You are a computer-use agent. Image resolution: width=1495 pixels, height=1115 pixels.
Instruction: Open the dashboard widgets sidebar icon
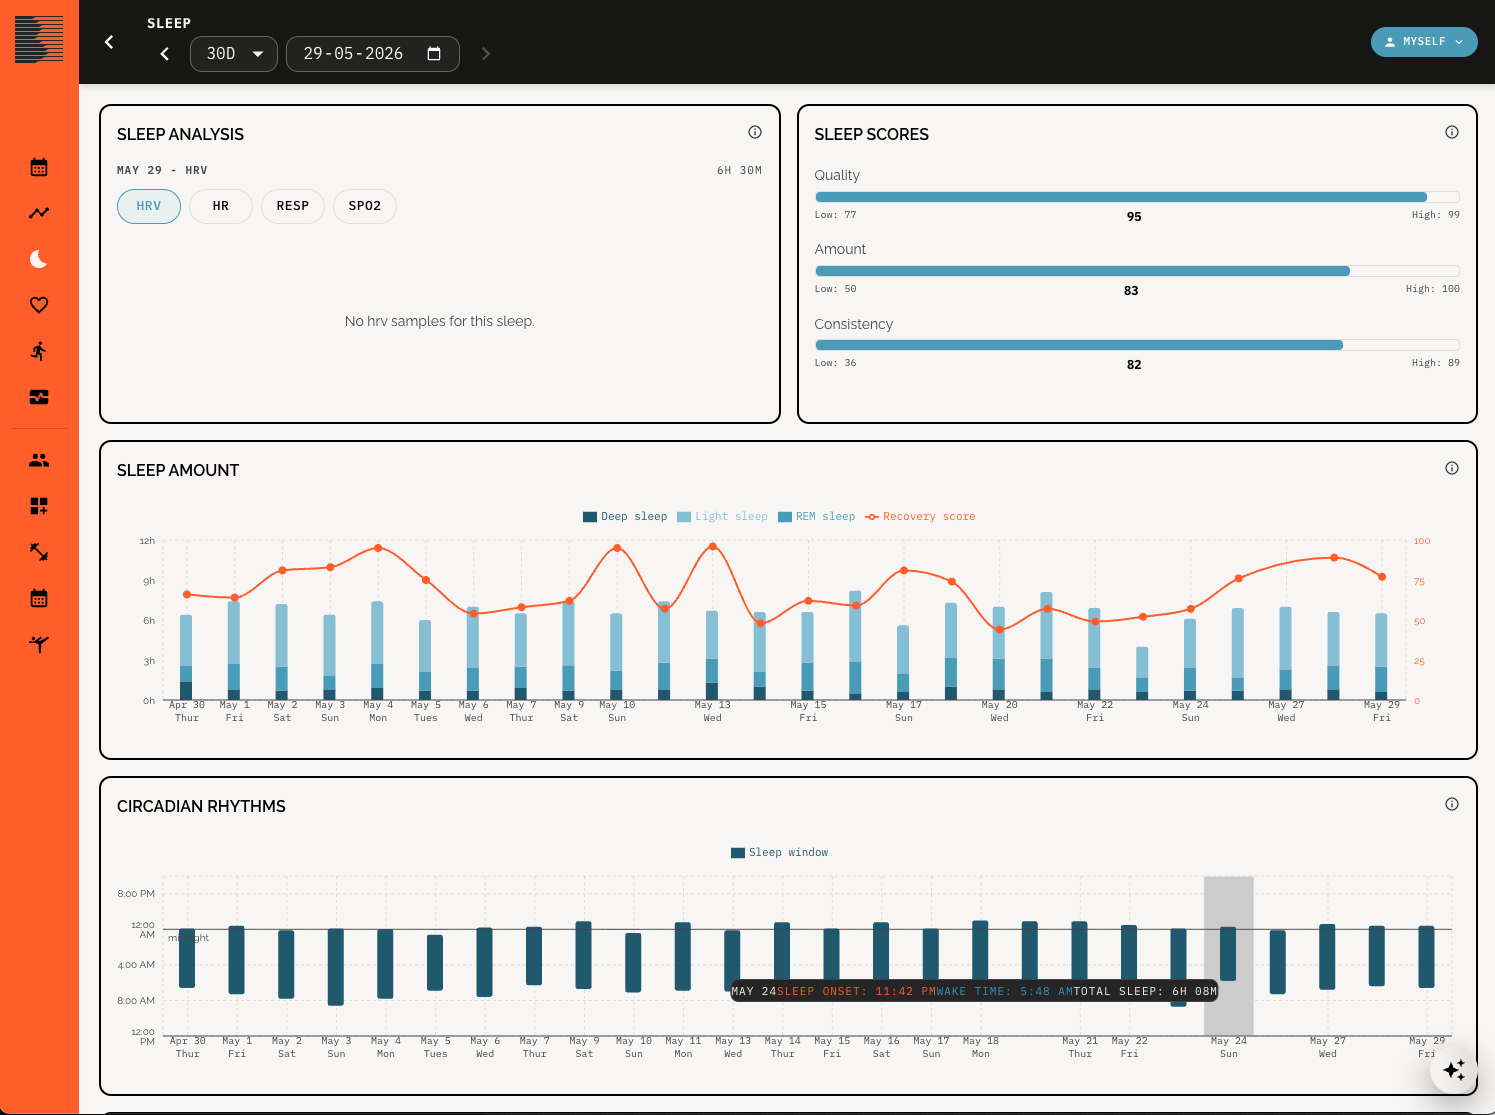coord(39,506)
